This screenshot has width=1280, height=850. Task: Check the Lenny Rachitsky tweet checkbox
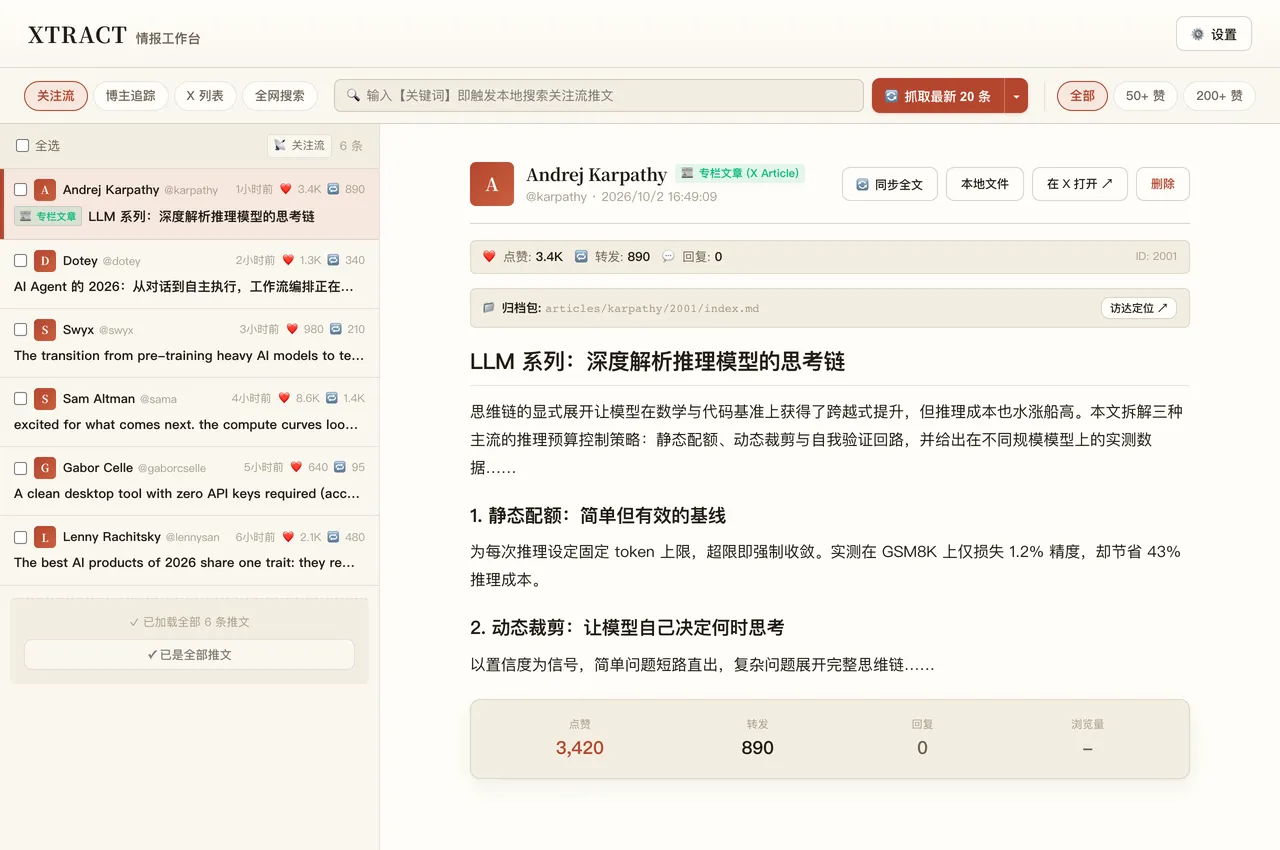coord(20,537)
